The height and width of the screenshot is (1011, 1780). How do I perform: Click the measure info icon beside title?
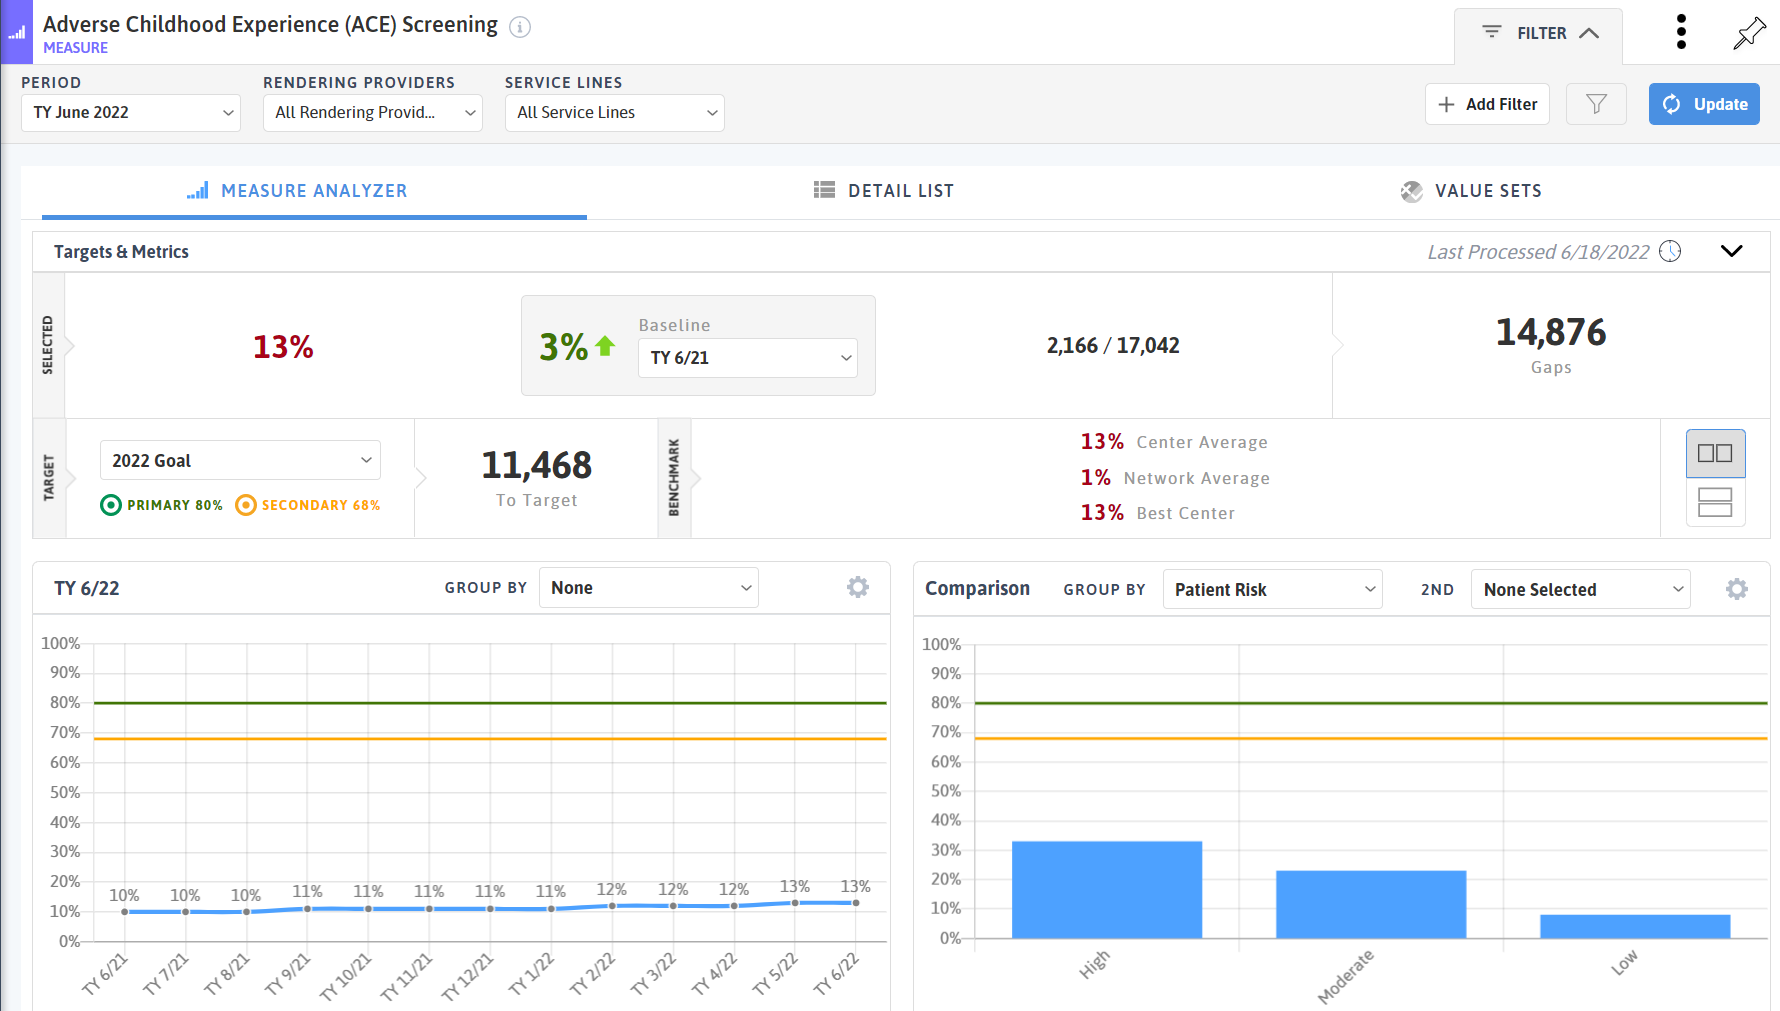click(520, 27)
